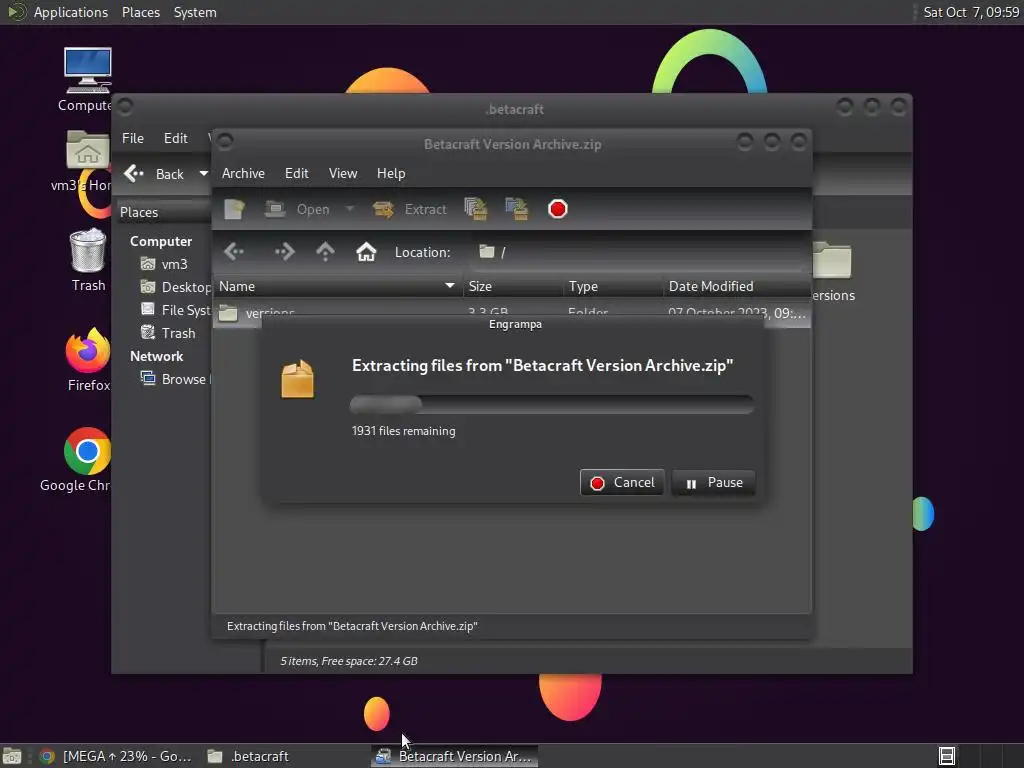Open the File menu in .betacraft window
The image size is (1024, 768).
click(133, 138)
